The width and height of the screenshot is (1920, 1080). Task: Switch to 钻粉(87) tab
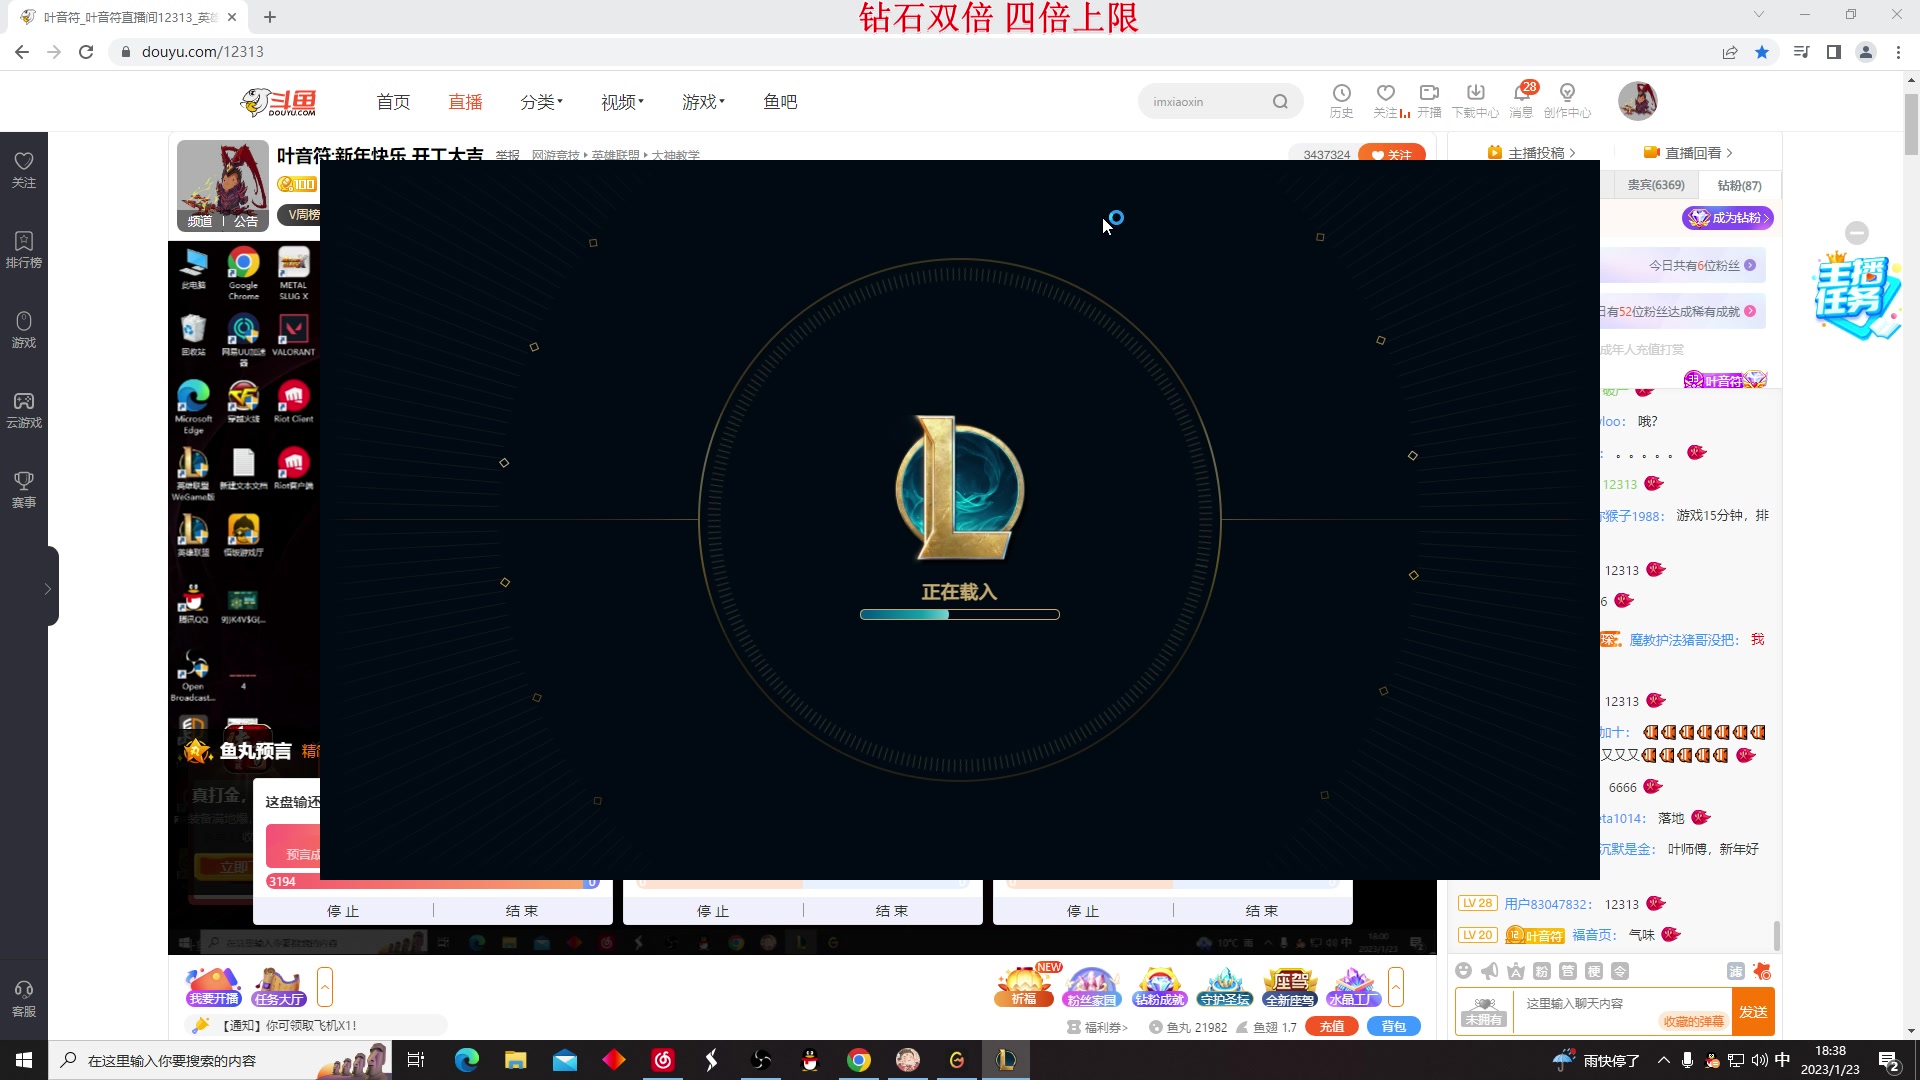coord(1740,185)
